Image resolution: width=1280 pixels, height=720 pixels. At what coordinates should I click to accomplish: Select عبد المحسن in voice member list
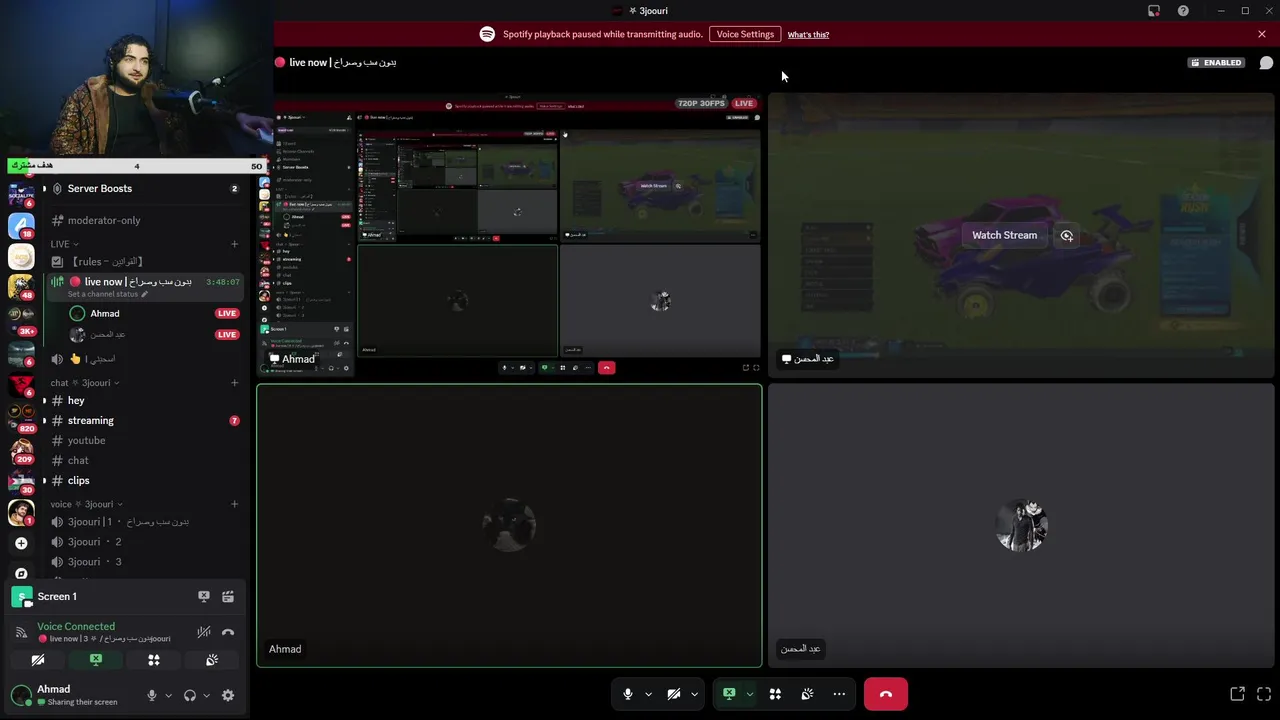tap(153, 334)
